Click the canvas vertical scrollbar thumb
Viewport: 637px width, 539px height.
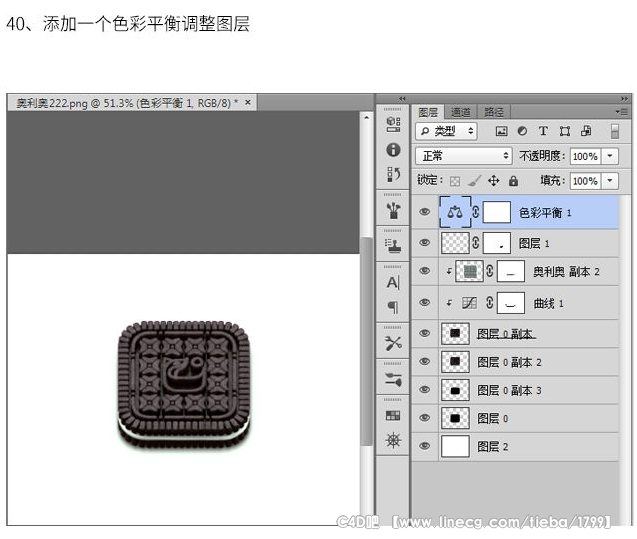click(x=366, y=341)
